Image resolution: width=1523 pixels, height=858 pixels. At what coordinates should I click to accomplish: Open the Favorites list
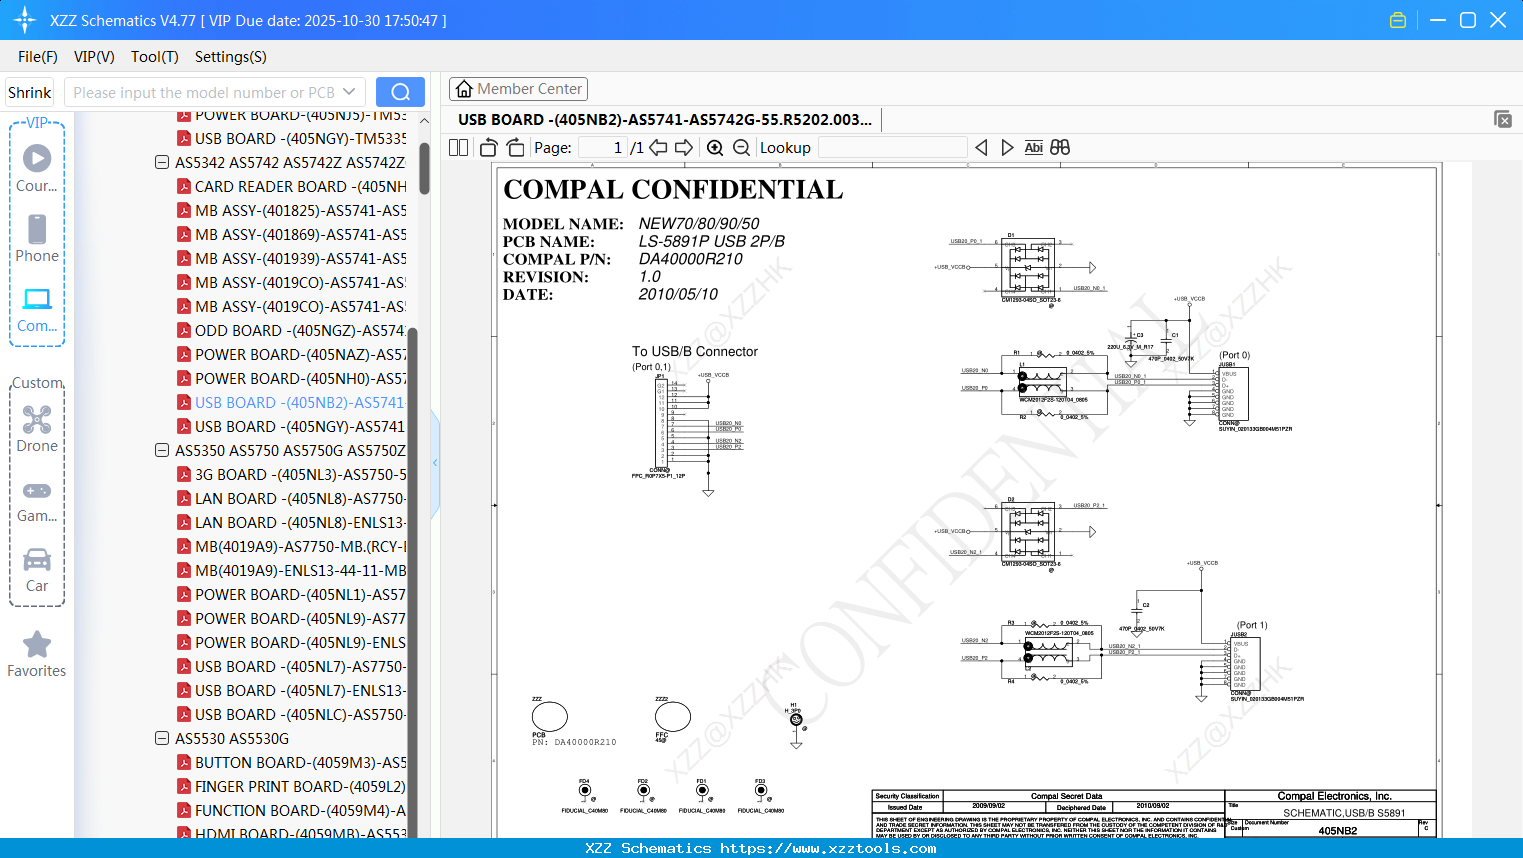coord(37,655)
